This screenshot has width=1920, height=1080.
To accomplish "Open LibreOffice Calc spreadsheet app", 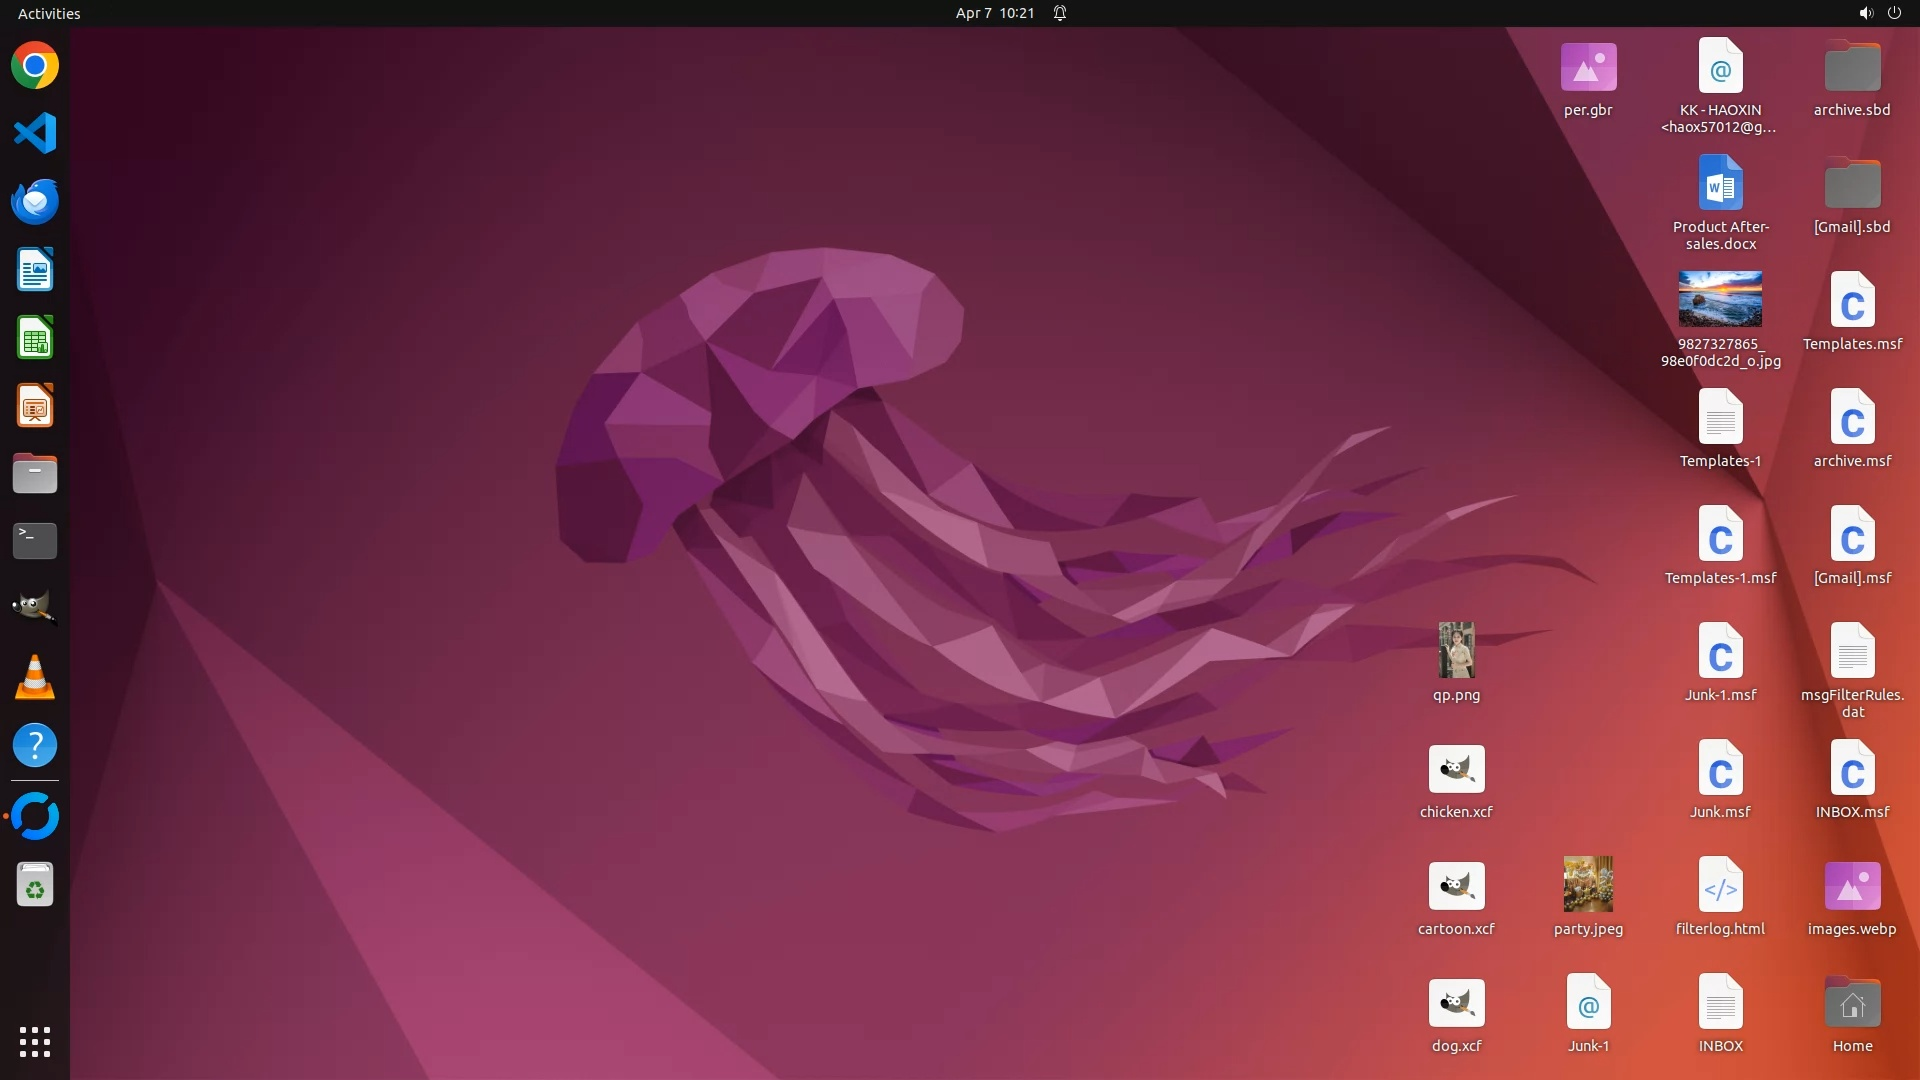I will pos(35,338).
